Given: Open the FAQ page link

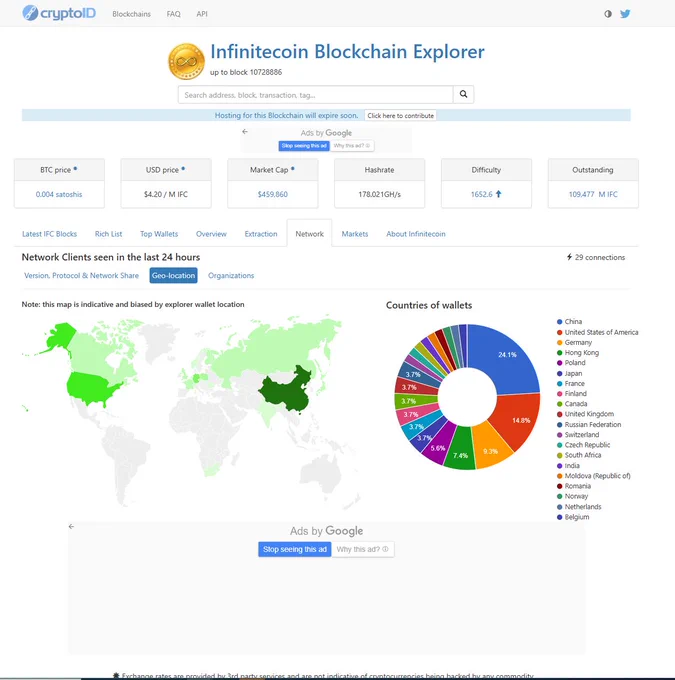Looking at the screenshot, I should pos(174,14).
